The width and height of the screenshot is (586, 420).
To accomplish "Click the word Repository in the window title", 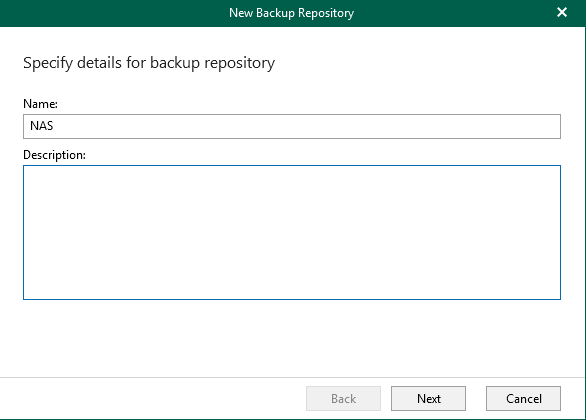I will click(x=326, y=13).
